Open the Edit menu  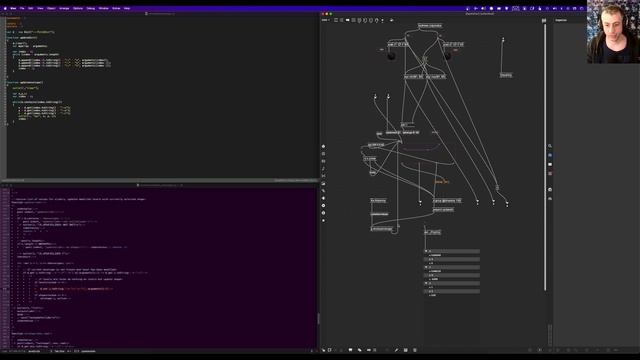point(31,8)
